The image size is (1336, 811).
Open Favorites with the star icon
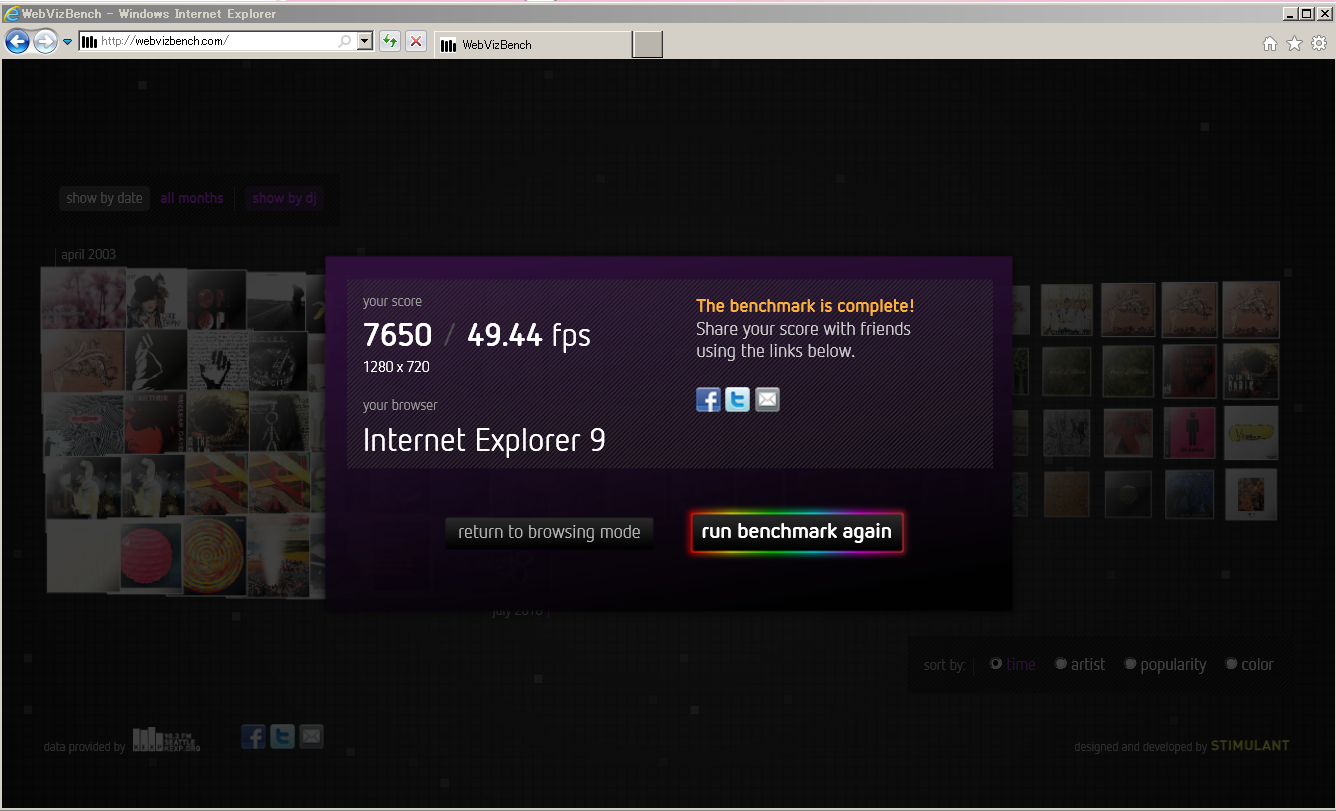click(1294, 43)
